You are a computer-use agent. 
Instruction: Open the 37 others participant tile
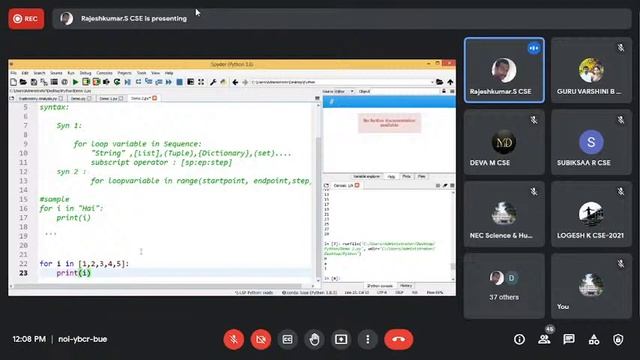pyautogui.click(x=504, y=286)
